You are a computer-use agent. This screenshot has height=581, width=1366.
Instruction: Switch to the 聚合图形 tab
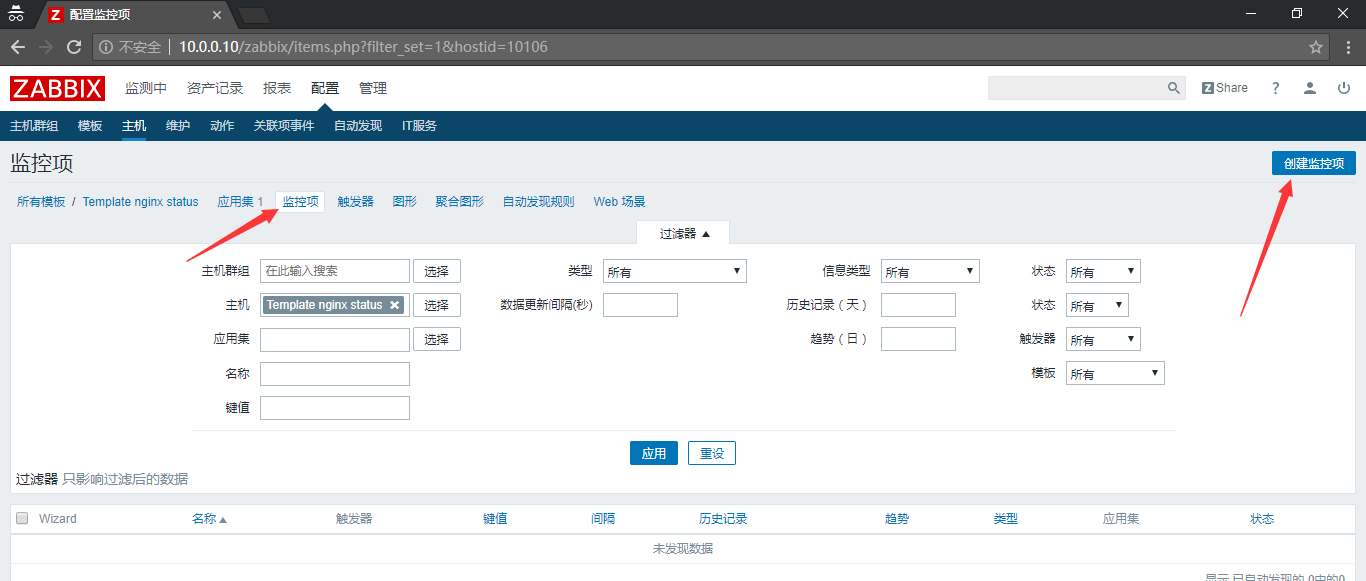[460, 201]
